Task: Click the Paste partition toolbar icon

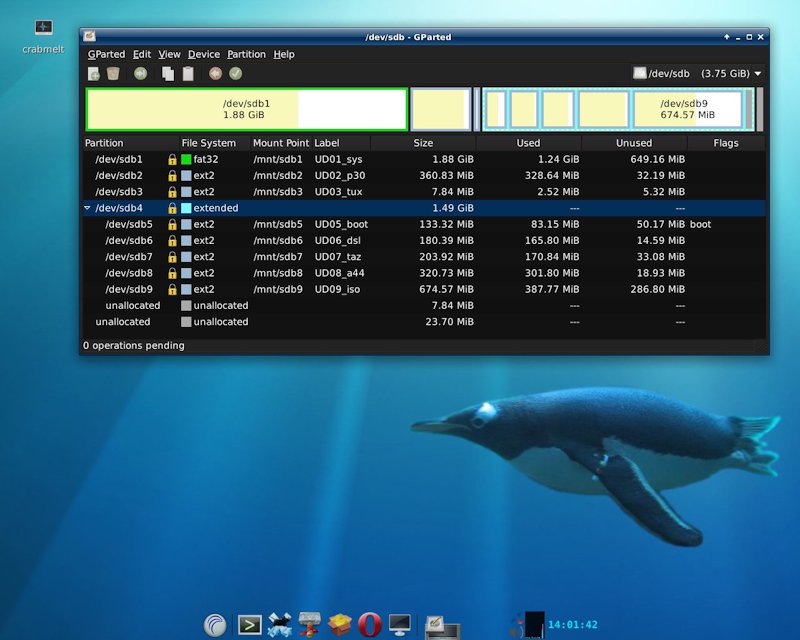Action: [187, 73]
